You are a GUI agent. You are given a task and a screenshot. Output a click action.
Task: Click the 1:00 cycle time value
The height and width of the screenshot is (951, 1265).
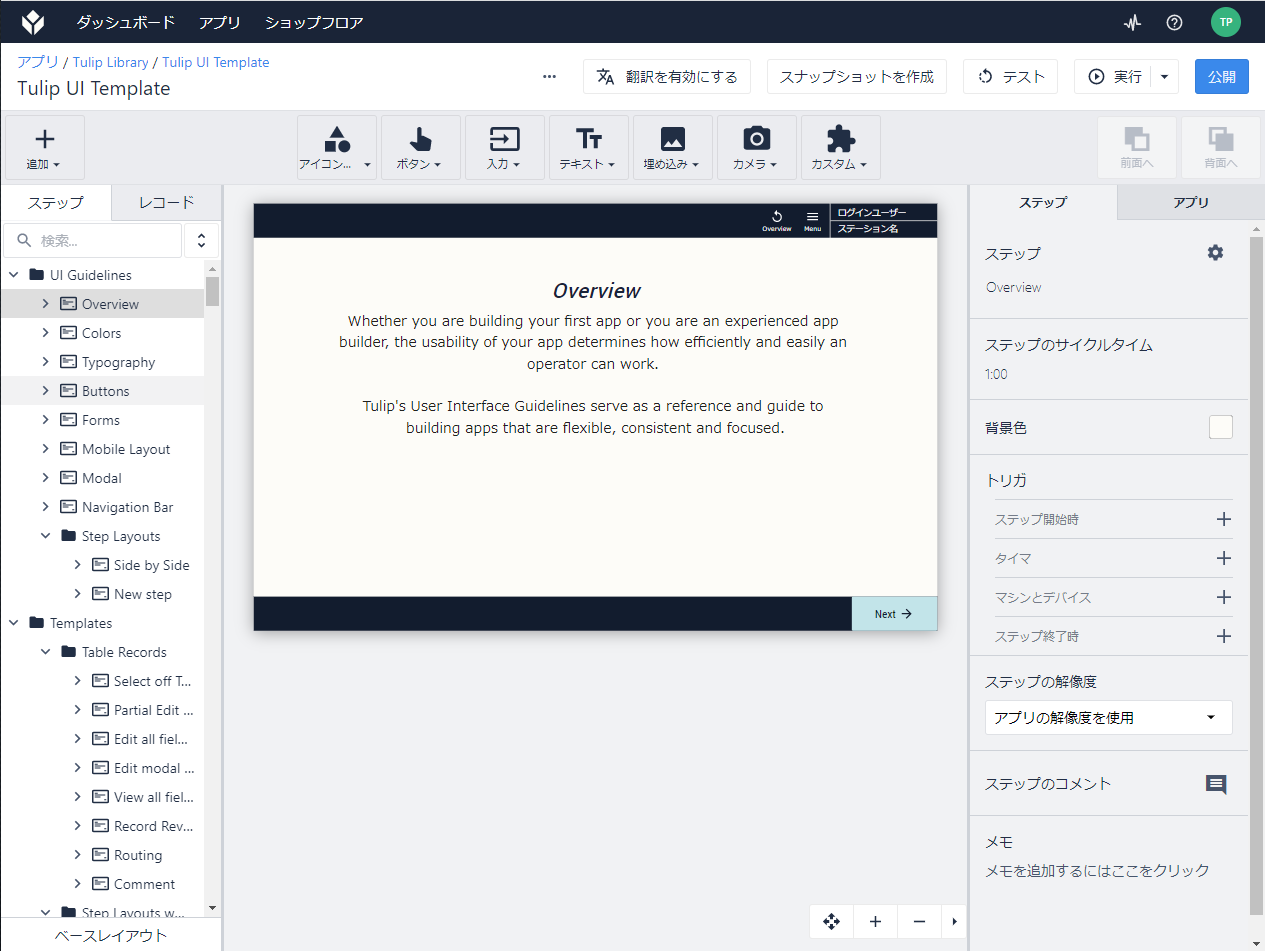tap(996, 374)
